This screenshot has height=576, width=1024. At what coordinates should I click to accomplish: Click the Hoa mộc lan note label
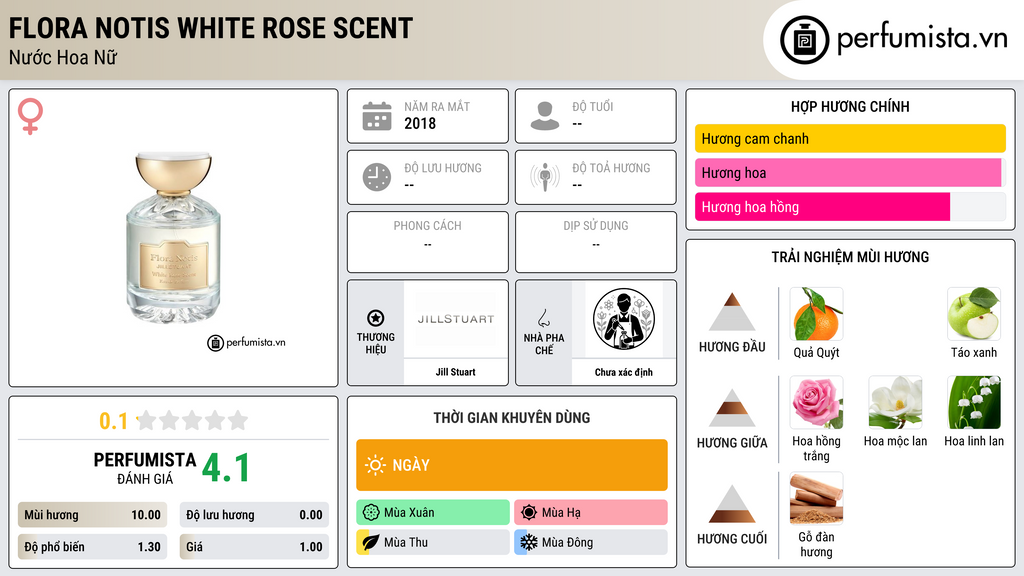point(895,441)
